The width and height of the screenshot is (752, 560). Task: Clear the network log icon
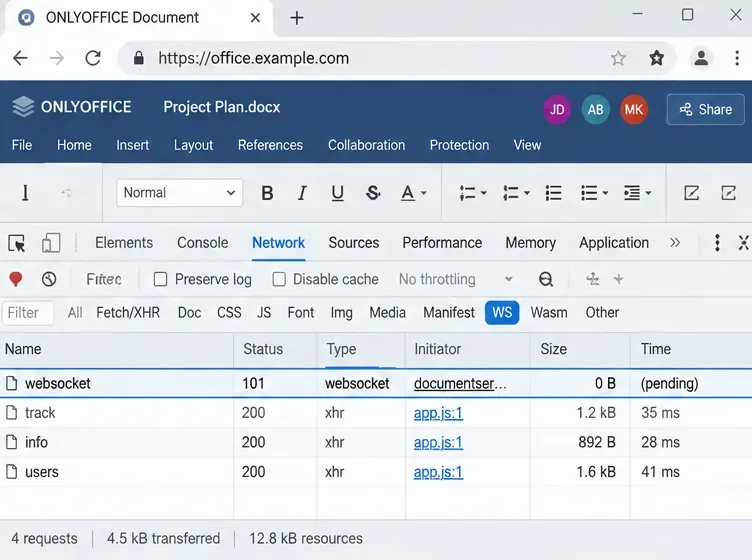49,279
